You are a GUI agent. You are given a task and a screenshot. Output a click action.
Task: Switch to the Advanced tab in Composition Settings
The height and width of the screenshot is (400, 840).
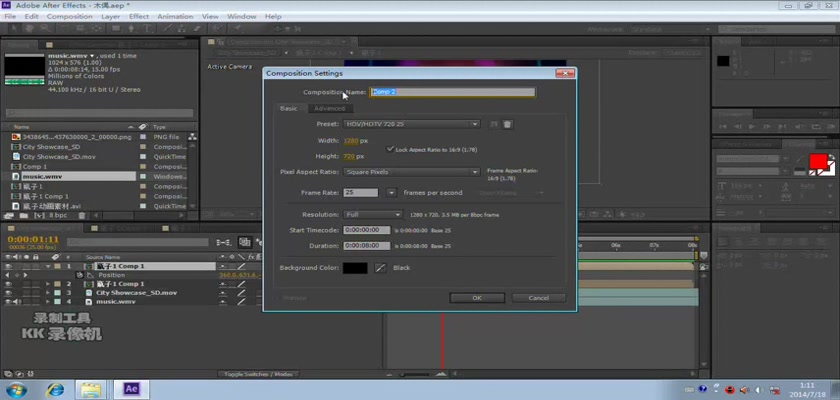[x=329, y=109]
